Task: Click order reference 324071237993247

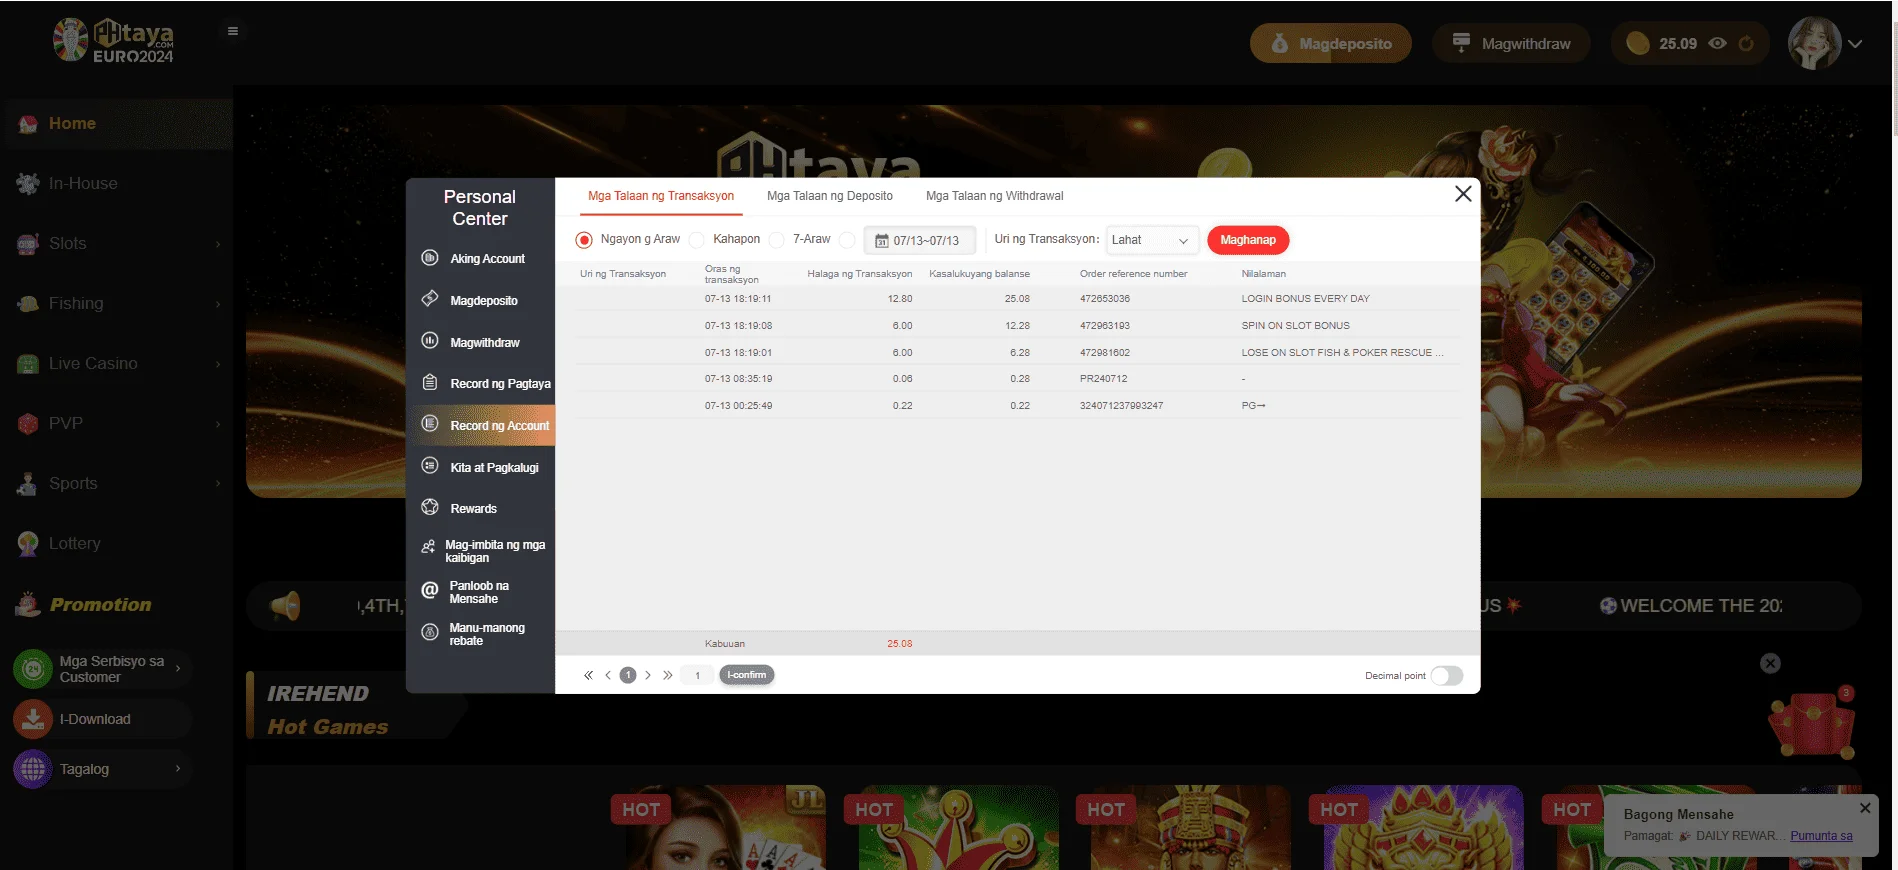Action: click(x=1121, y=406)
